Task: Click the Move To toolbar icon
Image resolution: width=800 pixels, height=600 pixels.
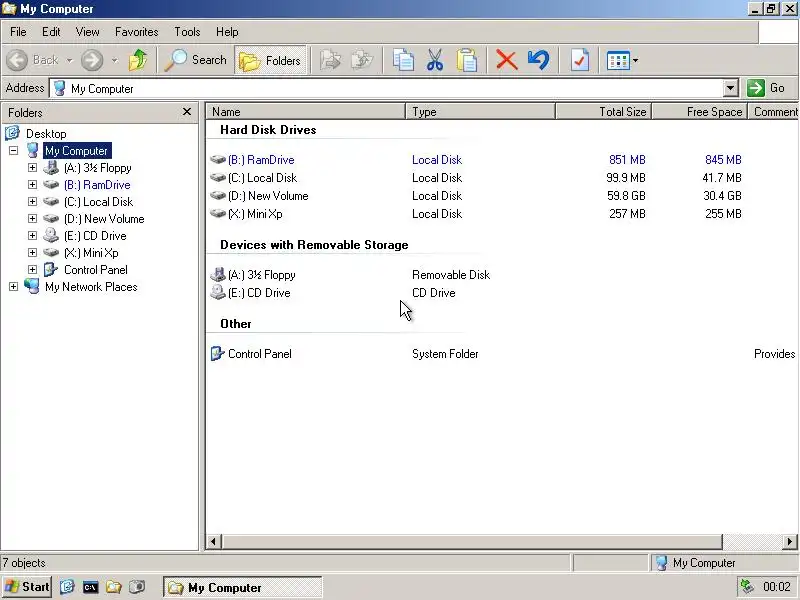Action: pos(331,60)
